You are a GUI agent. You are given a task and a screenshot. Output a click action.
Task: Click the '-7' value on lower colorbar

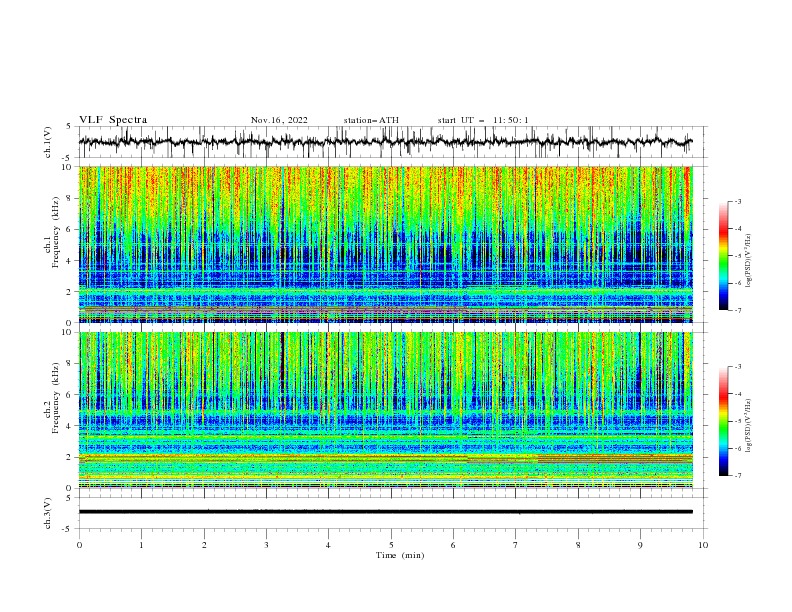pos(737,475)
